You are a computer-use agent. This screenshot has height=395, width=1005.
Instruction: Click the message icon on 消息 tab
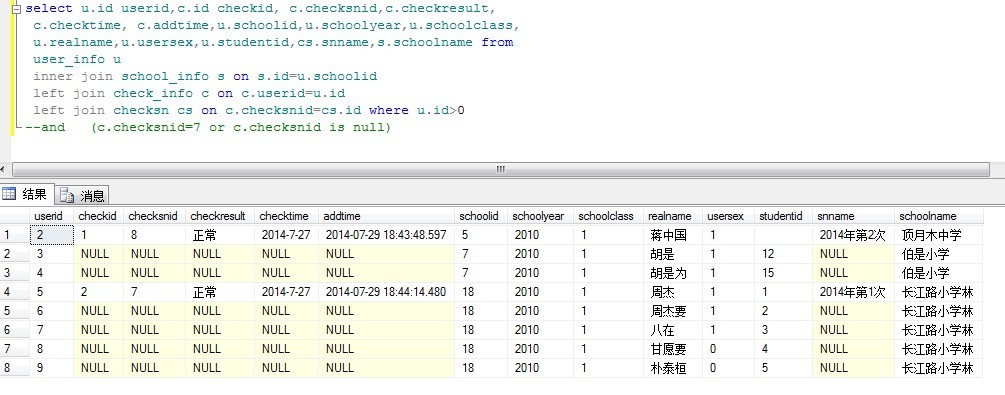pos(67,195)
